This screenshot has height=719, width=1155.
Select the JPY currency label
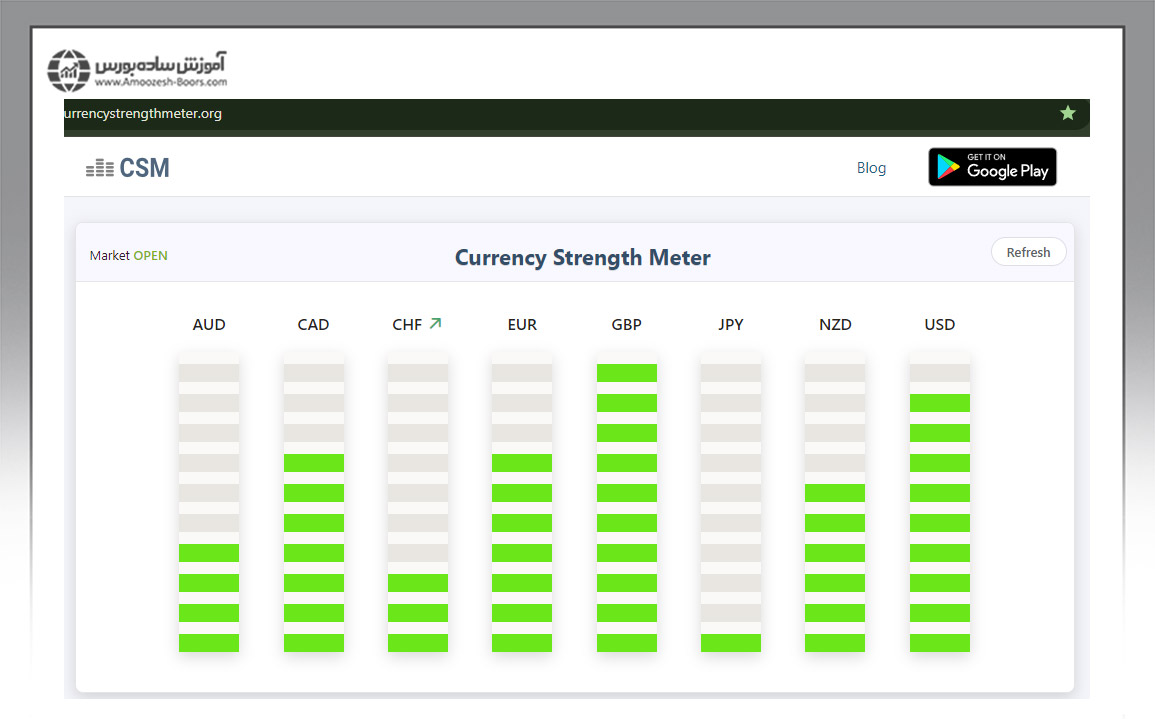(731, 325)
